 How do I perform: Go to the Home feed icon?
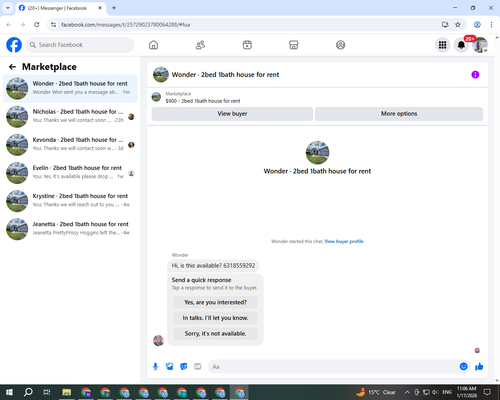[x=153, y=45]
